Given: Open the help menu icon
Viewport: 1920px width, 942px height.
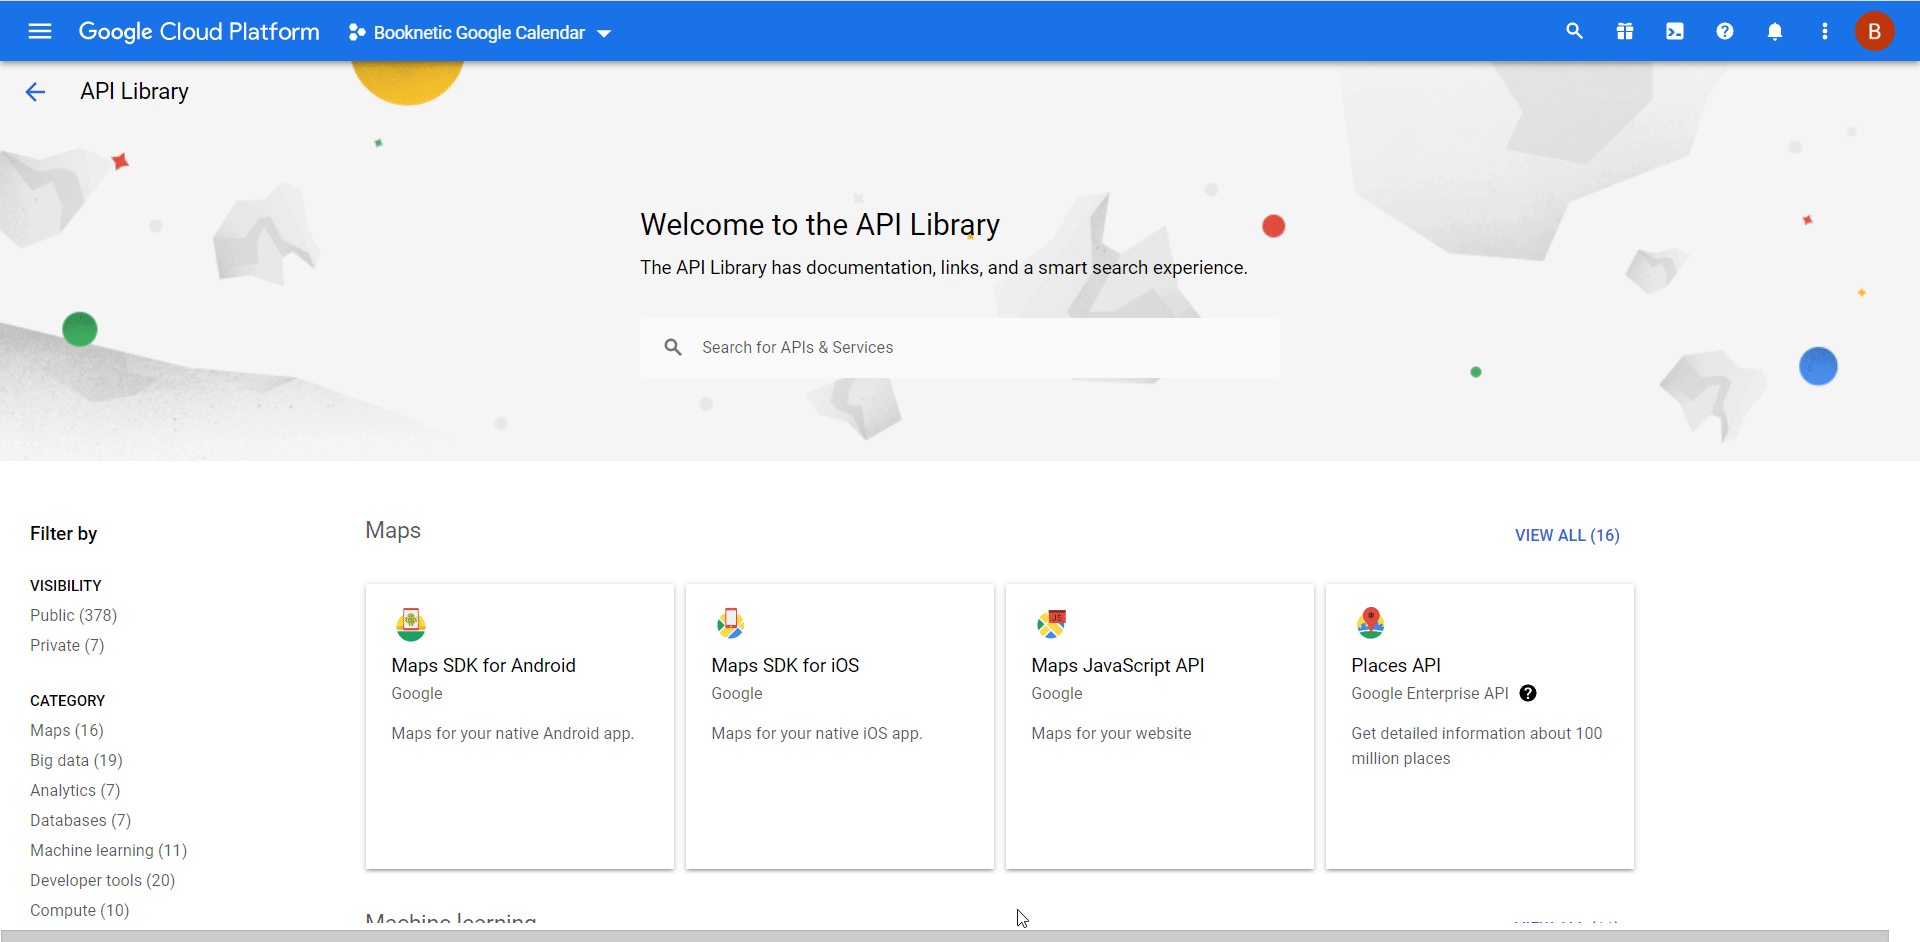Looking at the screenshot, I should coord(1724,31).
